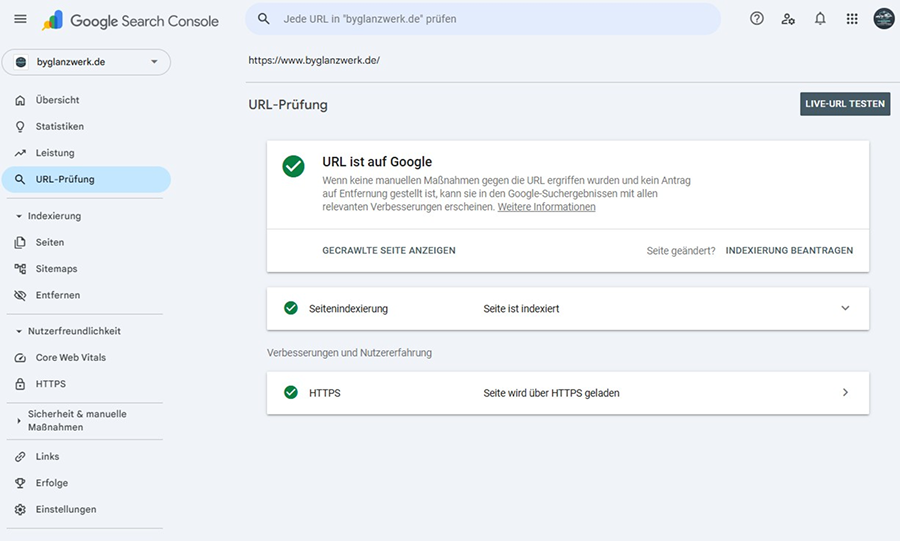900x541 pixels.
Task: Open the Google apps grid
Action: 852,19
